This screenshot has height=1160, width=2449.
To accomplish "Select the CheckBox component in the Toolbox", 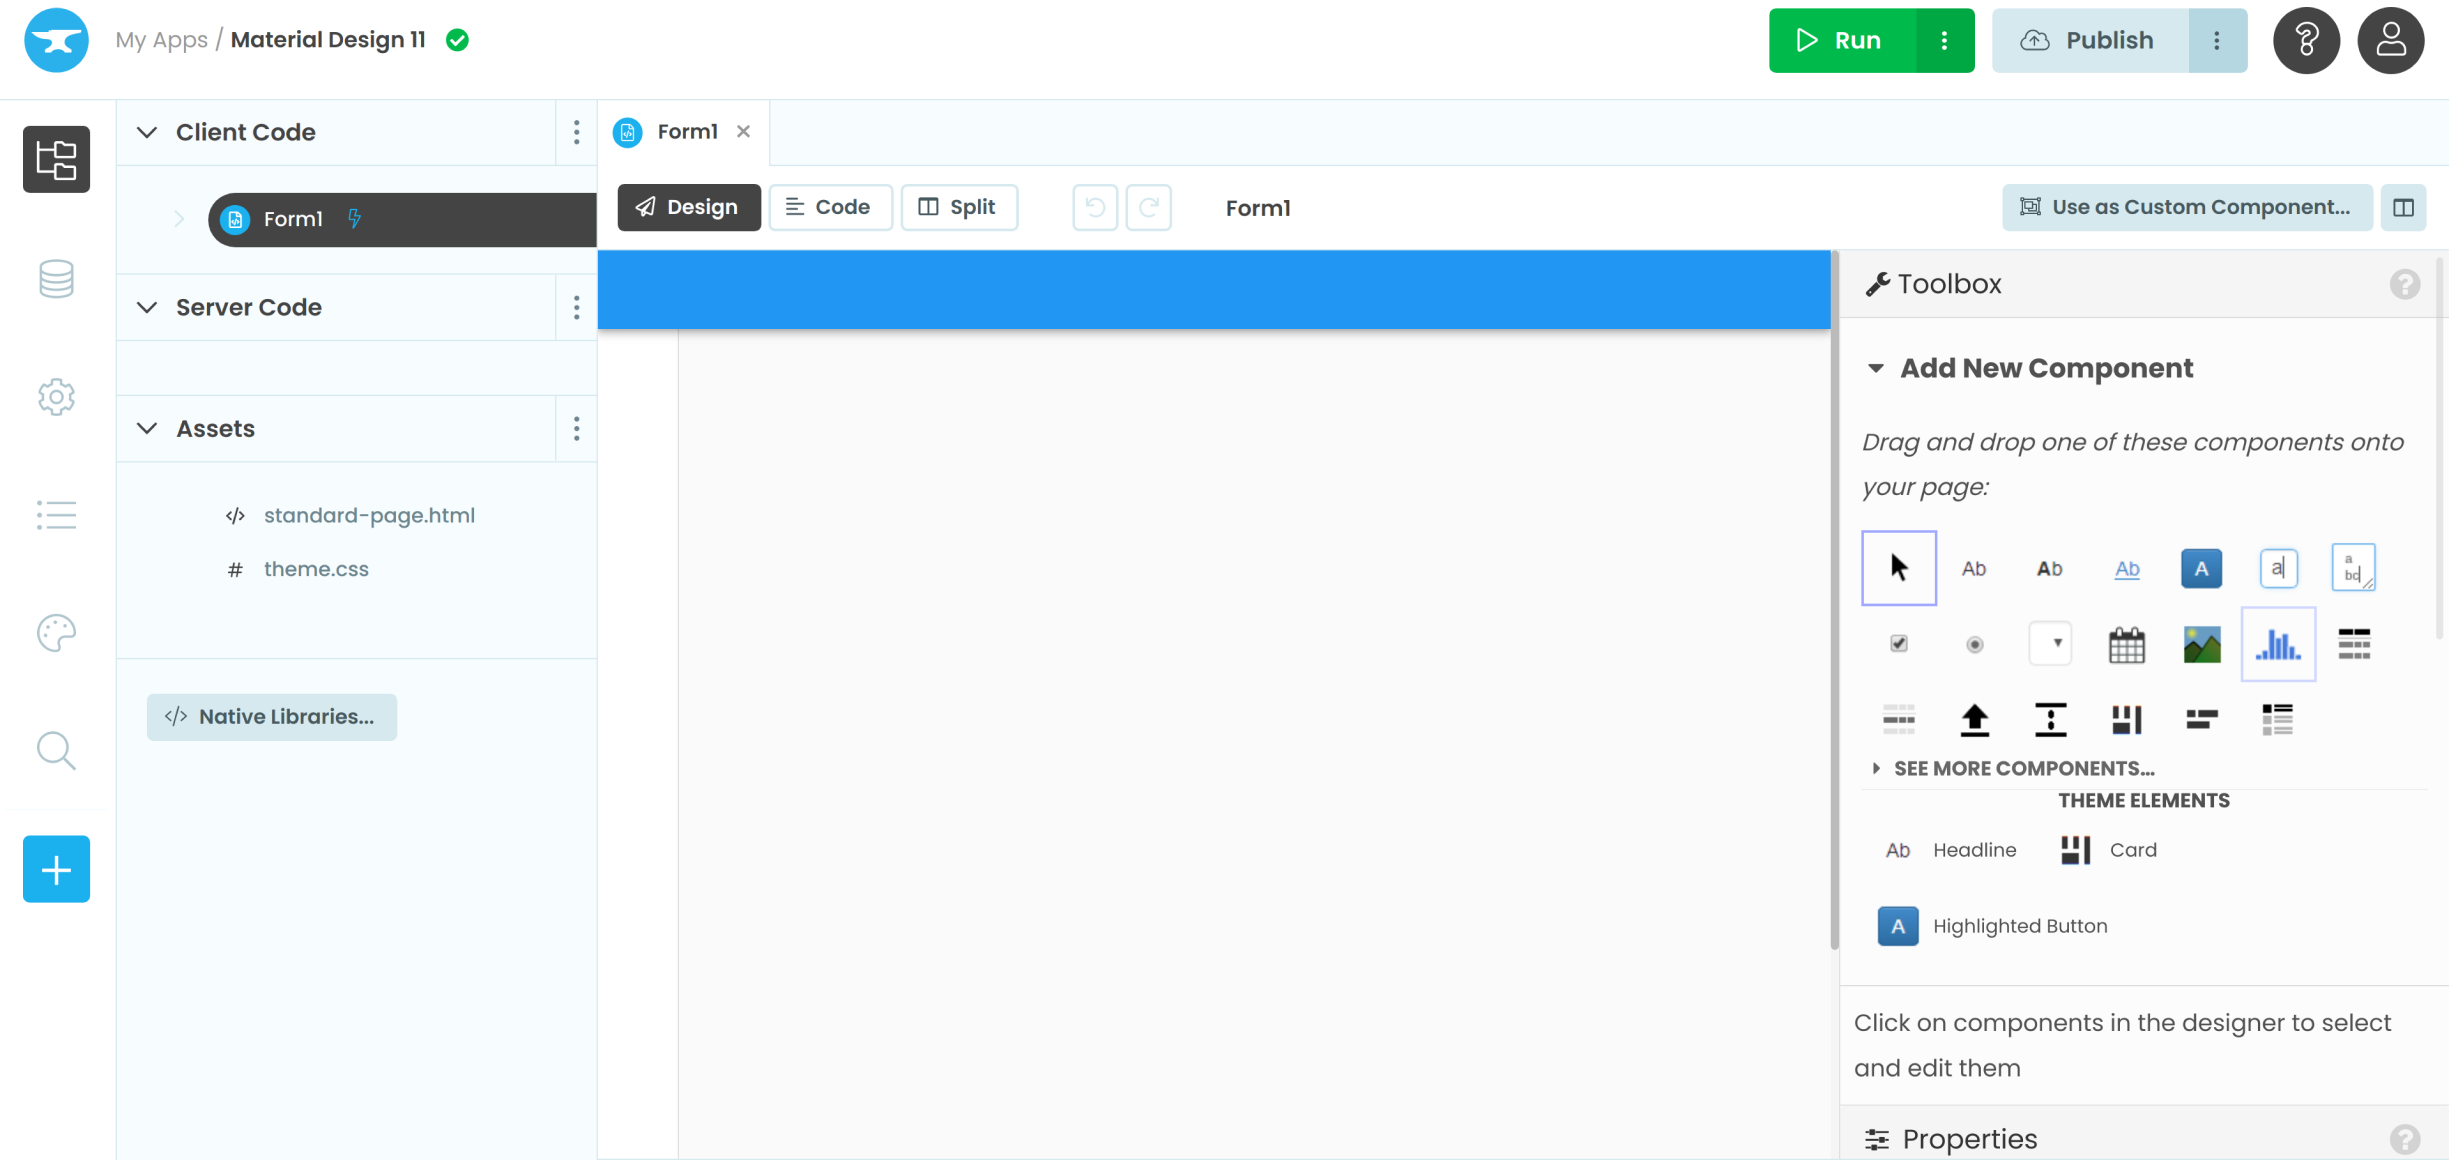I will [x=1898, y=644].
